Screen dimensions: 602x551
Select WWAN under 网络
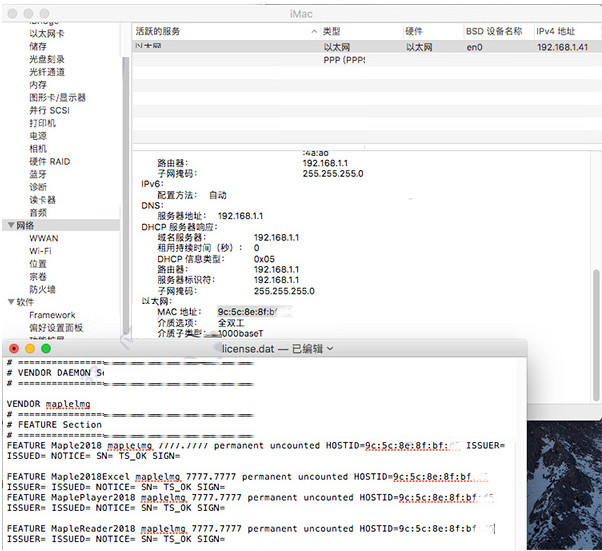pyautogui.click(x=44, y=238)
